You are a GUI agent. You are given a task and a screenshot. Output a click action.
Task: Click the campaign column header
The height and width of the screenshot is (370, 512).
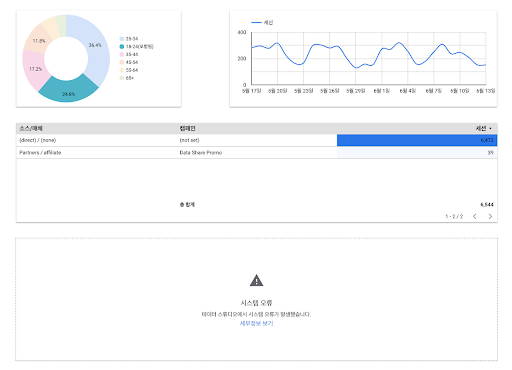pyautogui.click(x=187, y=128)
